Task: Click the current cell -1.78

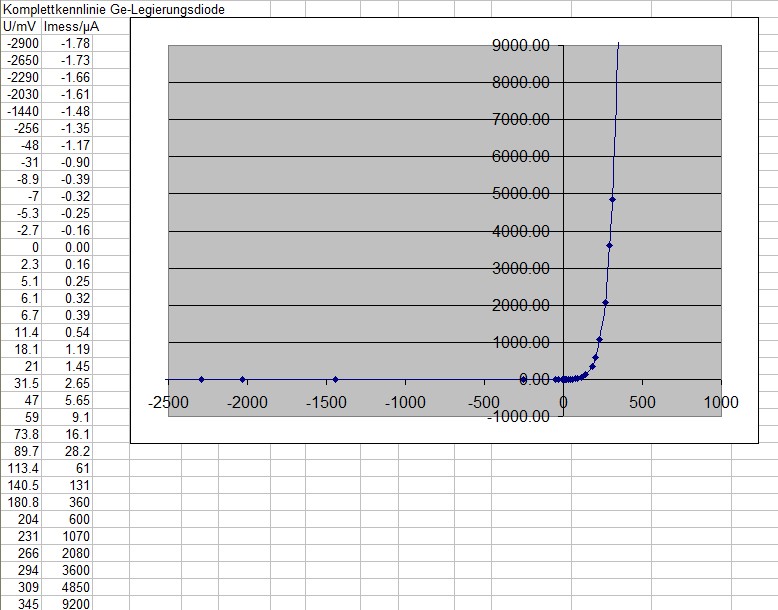Action: tap(67, 44)
